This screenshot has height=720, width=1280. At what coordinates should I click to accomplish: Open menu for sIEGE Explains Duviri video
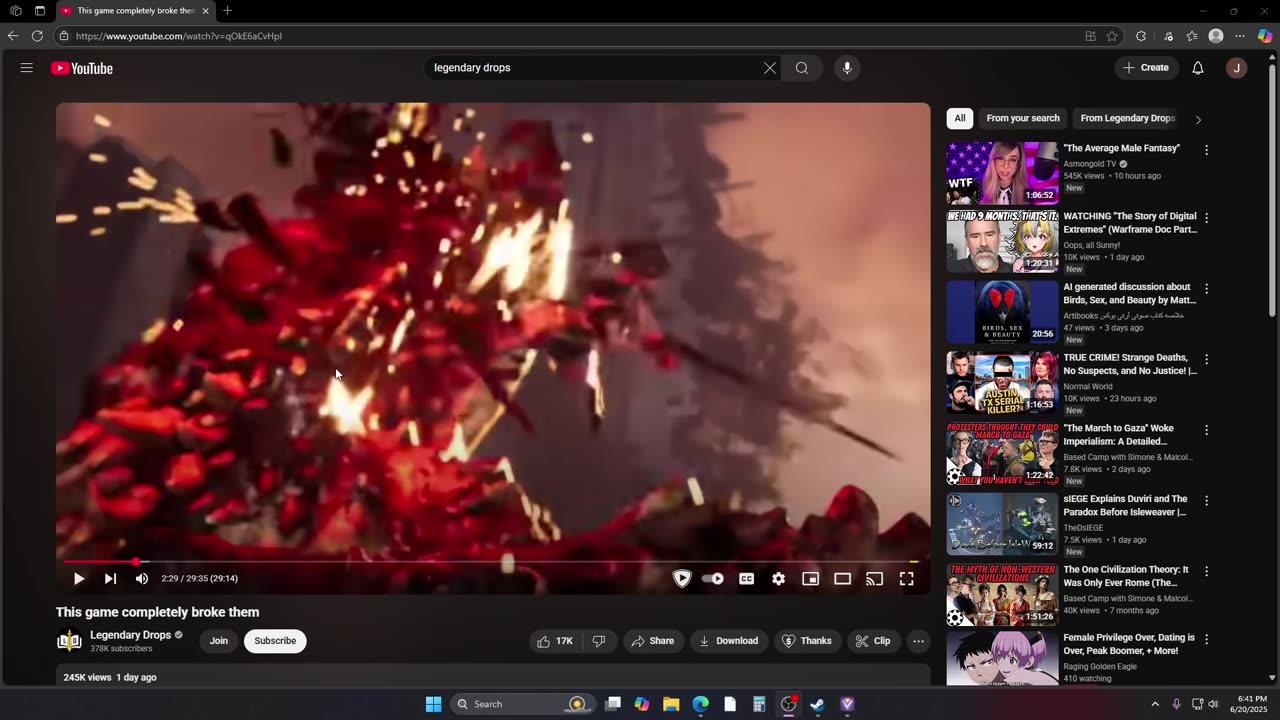(1207, 500)
